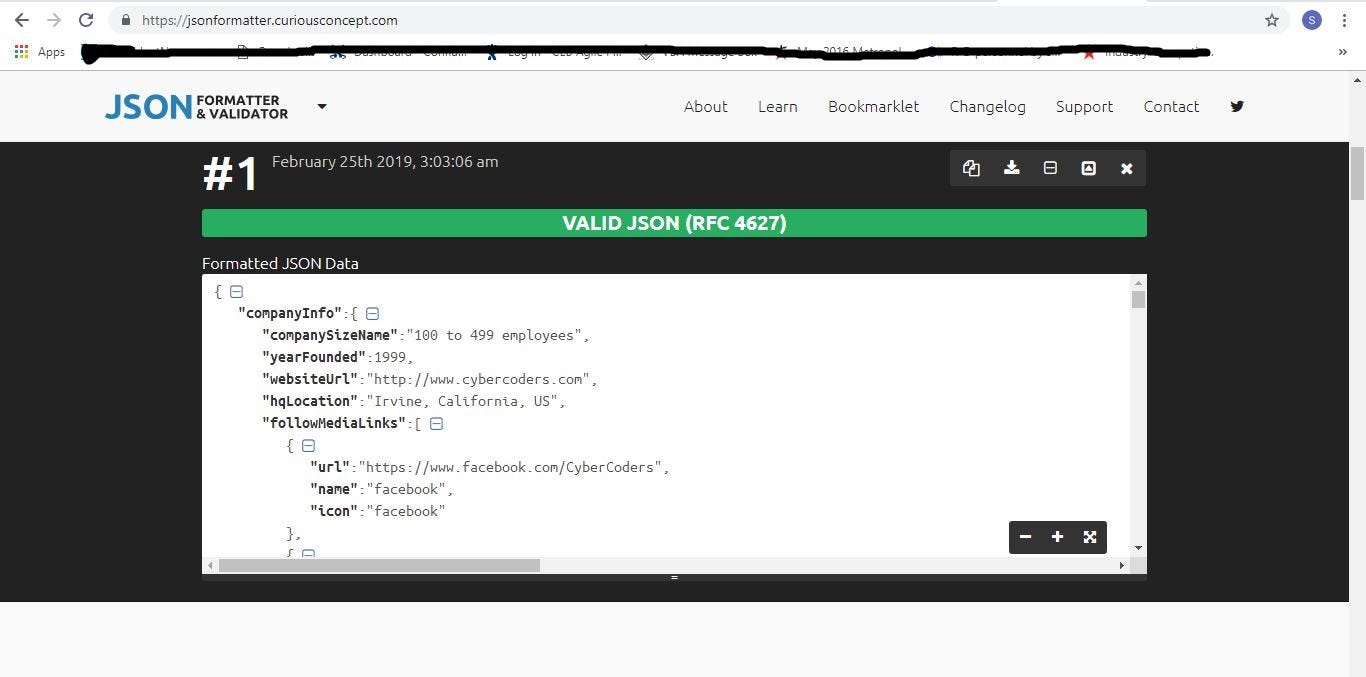The image size is (1366, 677).
Task: Collapse the root JSON object
Action: [x=236, y=291]
